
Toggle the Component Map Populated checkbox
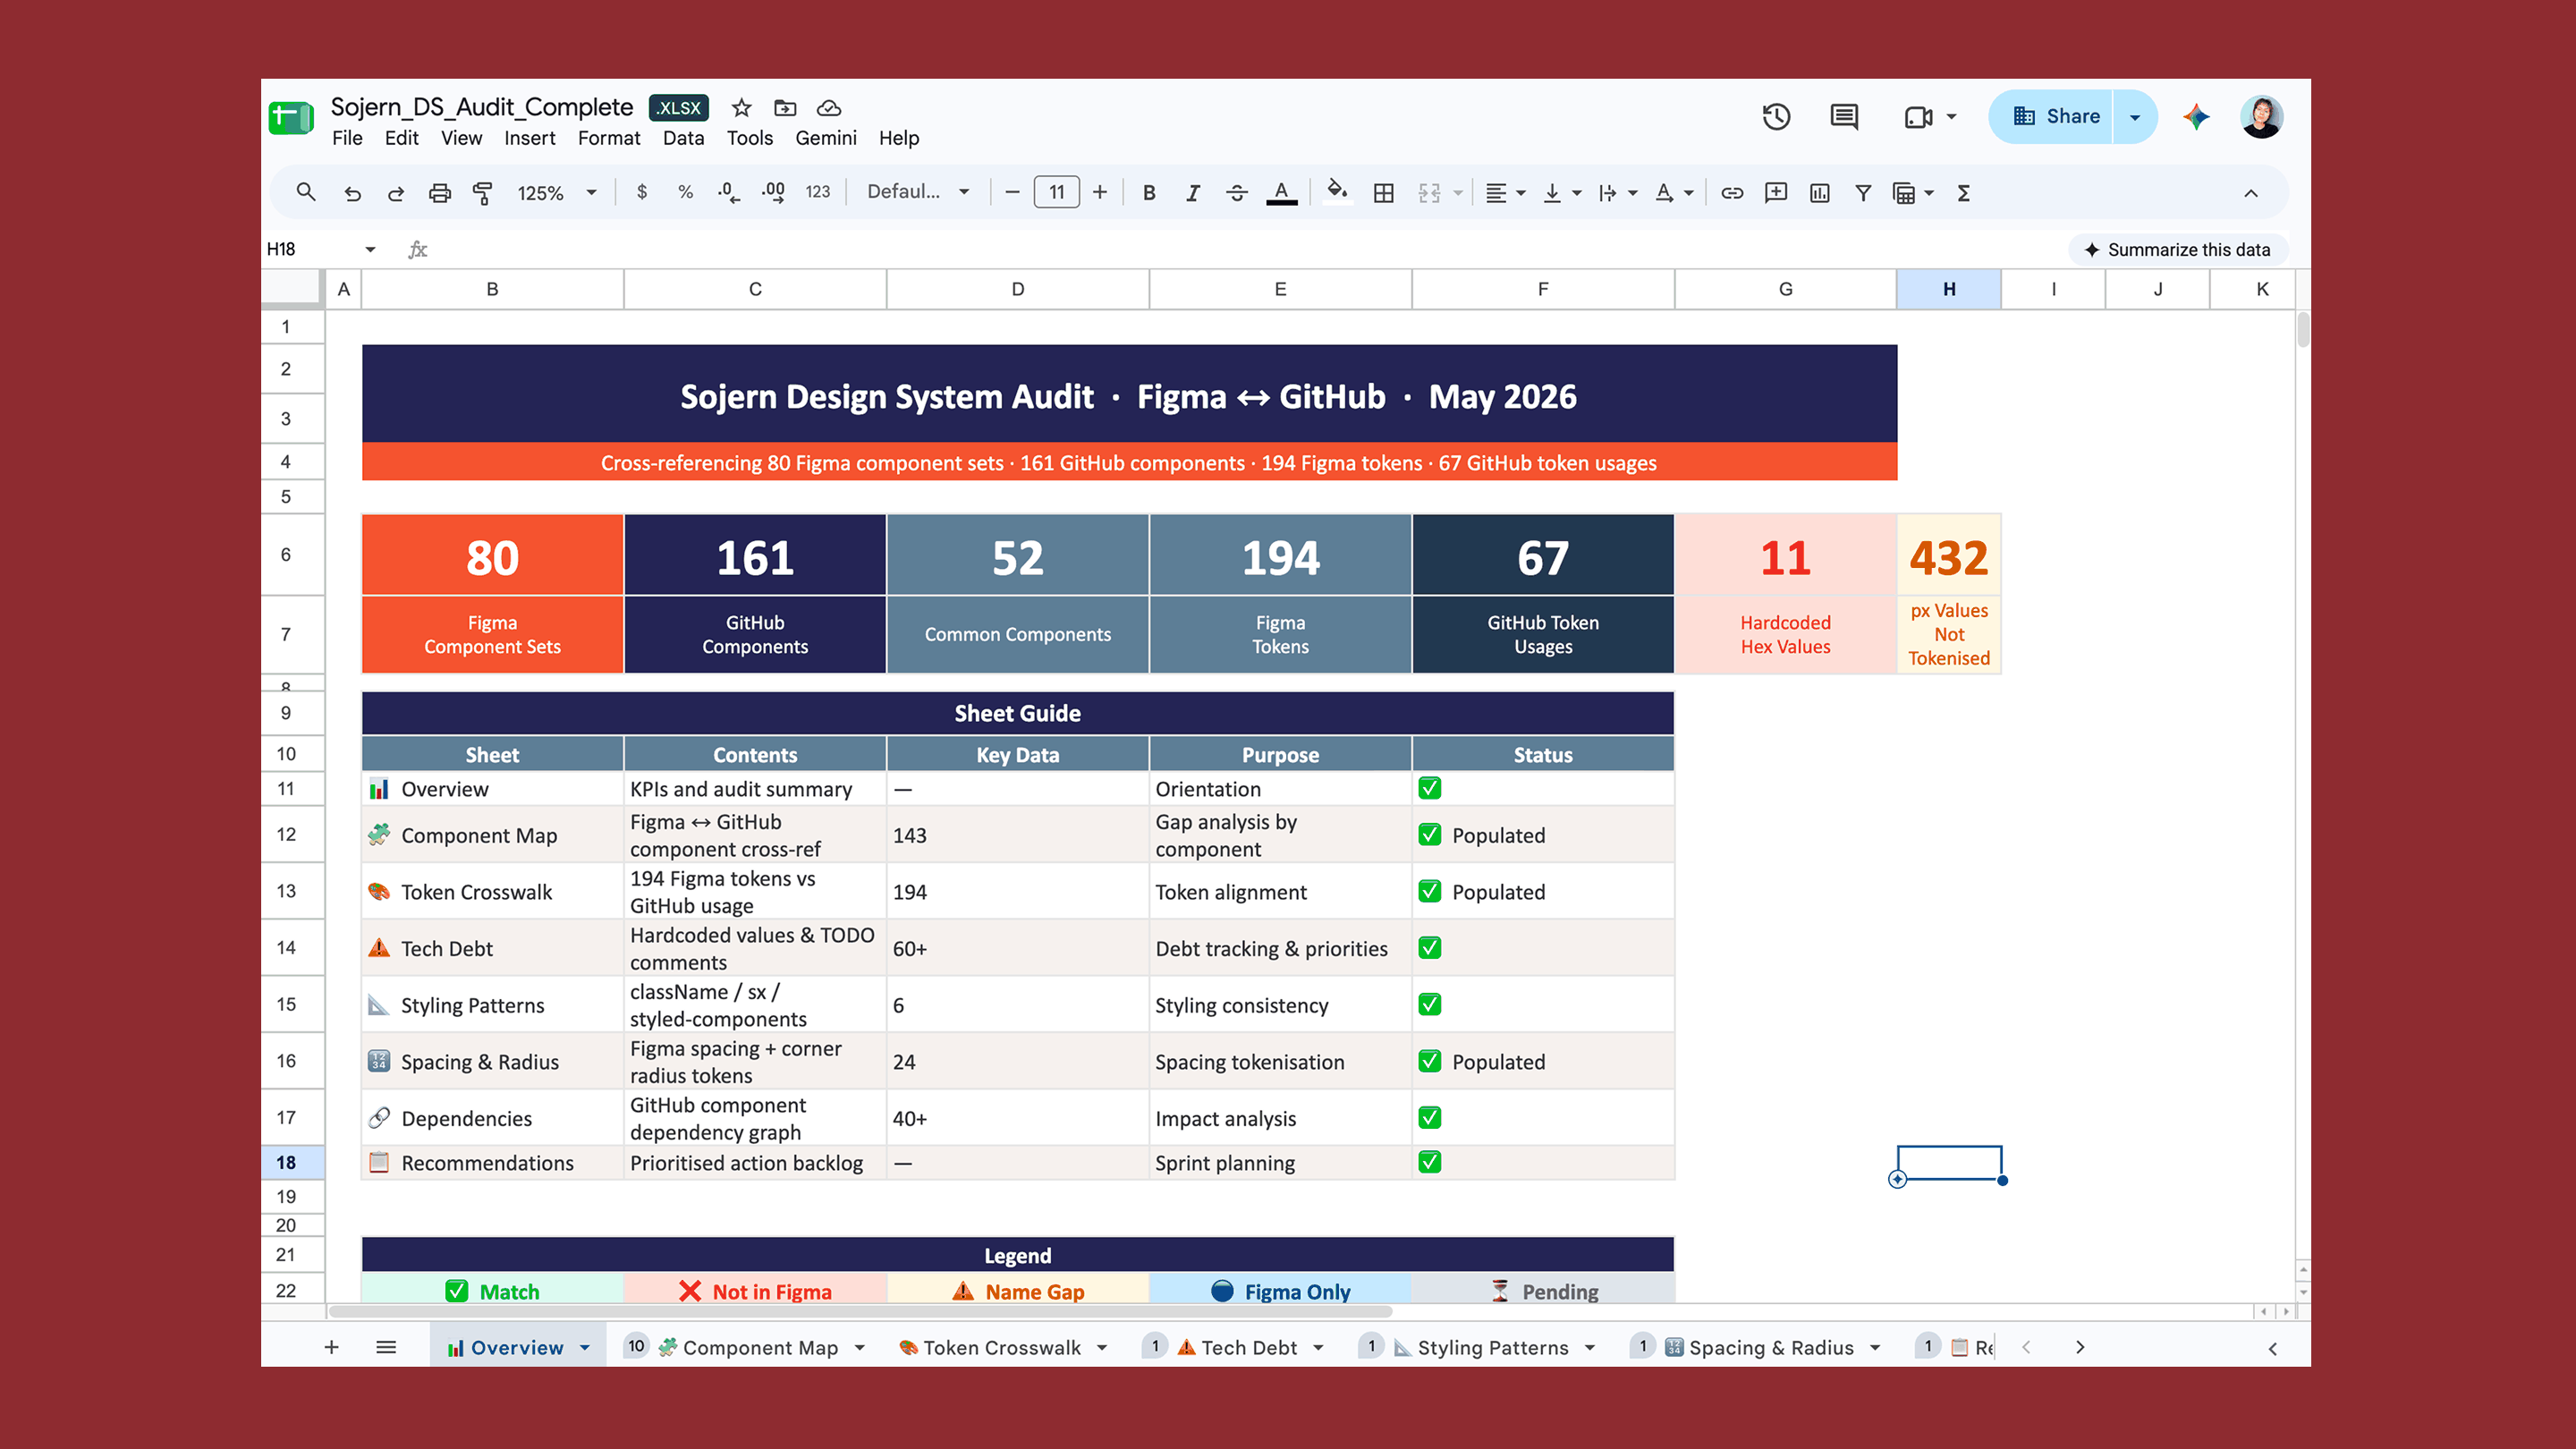pos(1430,834)
